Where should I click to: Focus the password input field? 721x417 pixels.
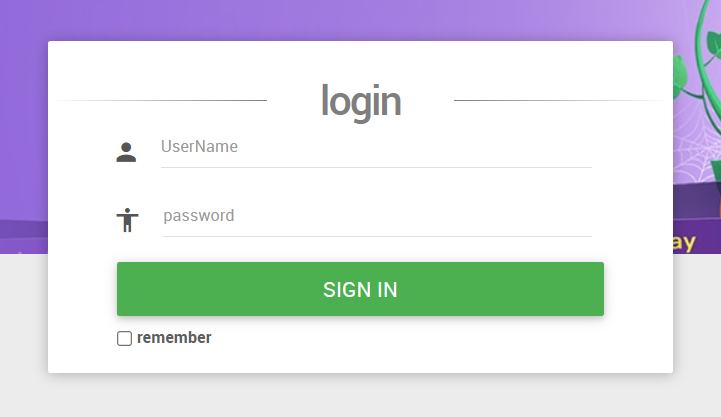coord(375,216)
